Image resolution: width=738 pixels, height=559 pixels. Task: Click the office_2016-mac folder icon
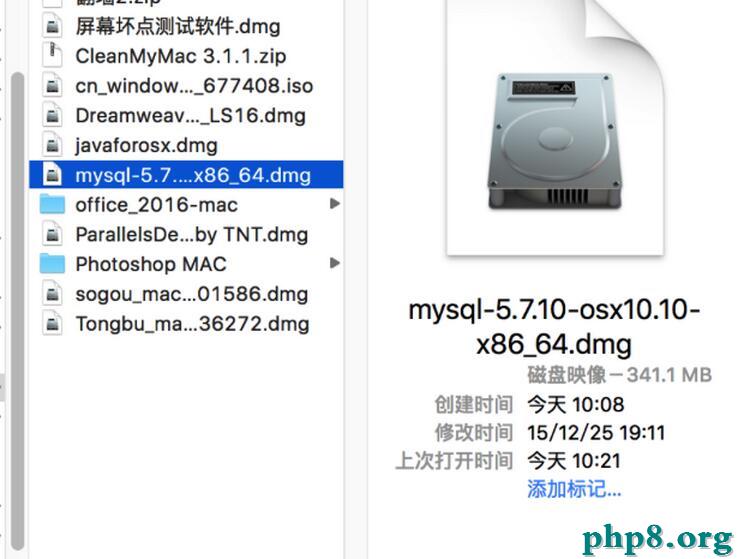coord(52,204)
